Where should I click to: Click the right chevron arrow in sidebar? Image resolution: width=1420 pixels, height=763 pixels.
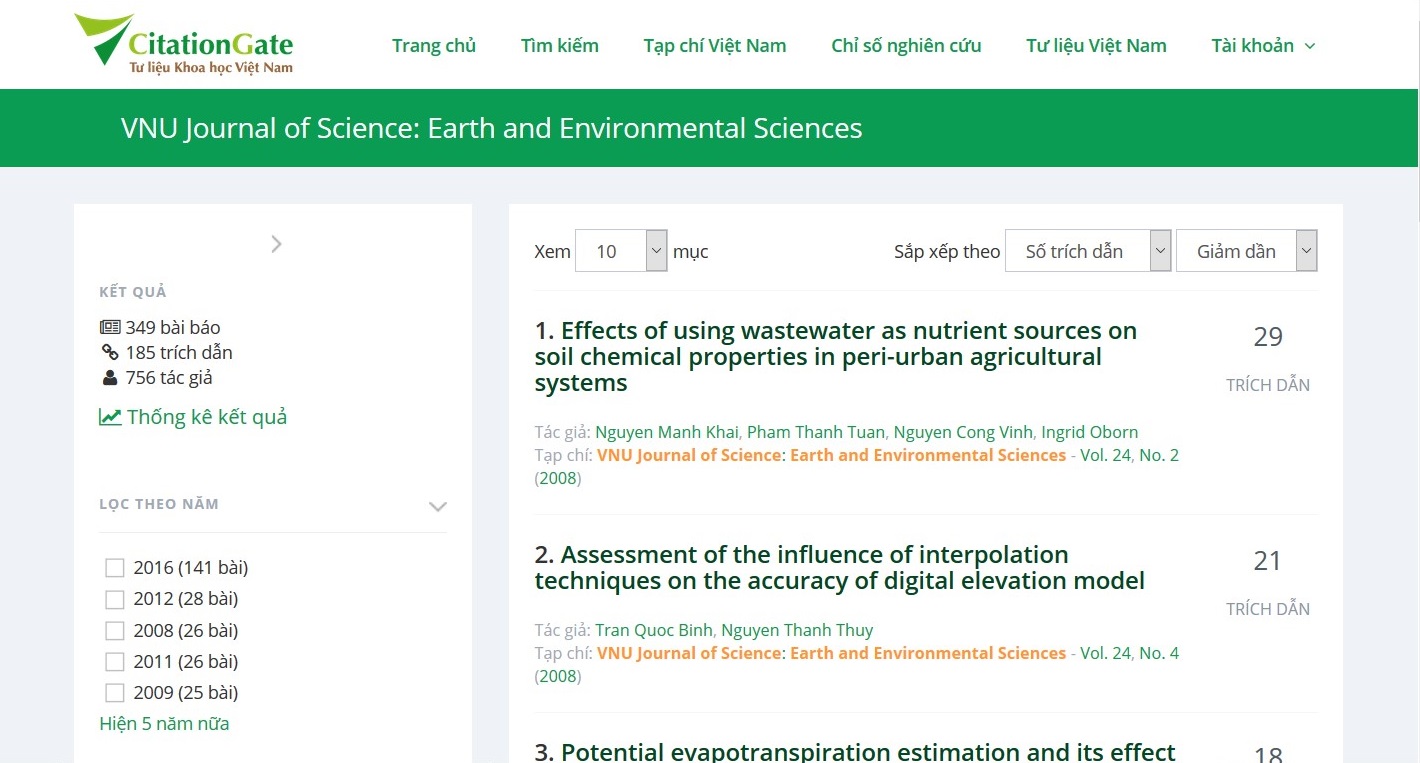(x=276, y=244)
